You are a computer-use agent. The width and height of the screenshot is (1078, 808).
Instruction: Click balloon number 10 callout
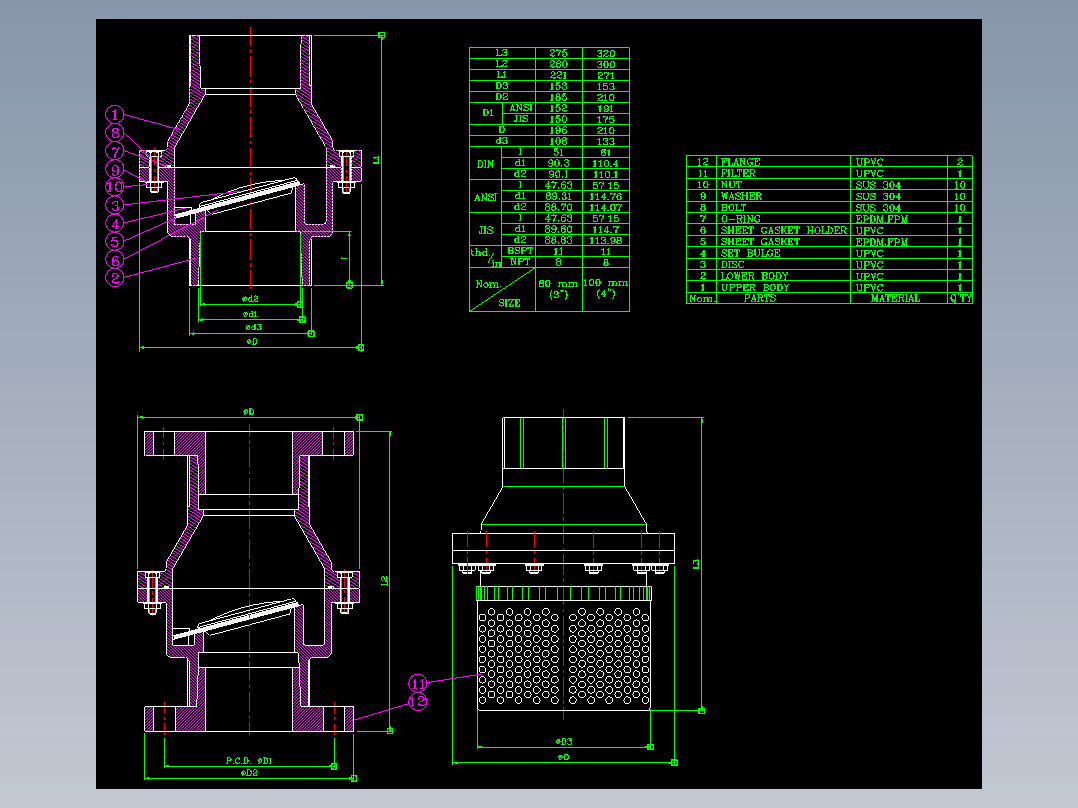point(115,187)
